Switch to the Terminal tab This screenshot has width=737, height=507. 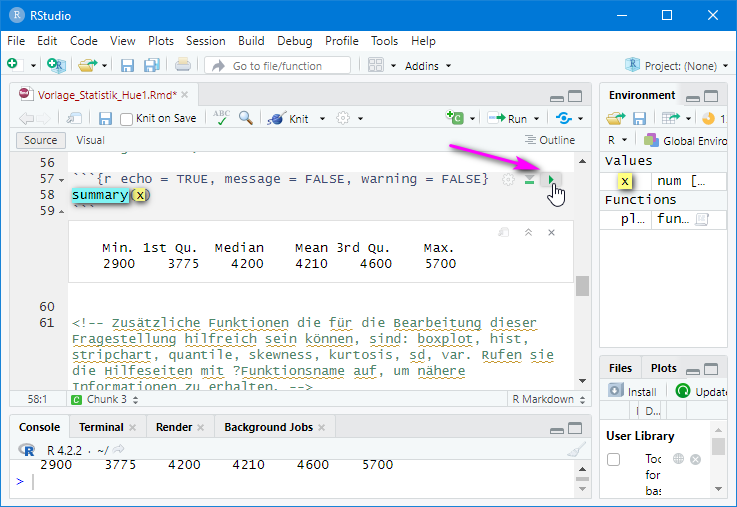coord(101,427)
